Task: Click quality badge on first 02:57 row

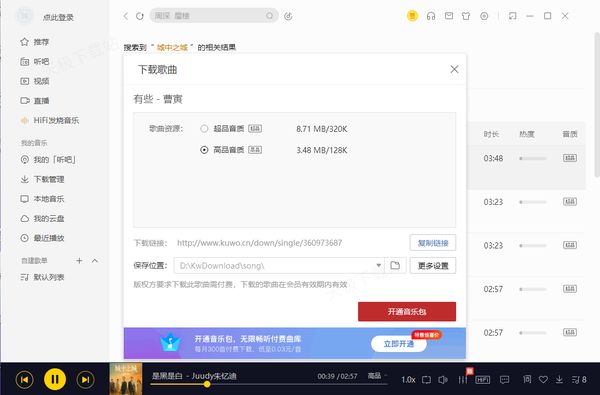Action: coord(570,289)
